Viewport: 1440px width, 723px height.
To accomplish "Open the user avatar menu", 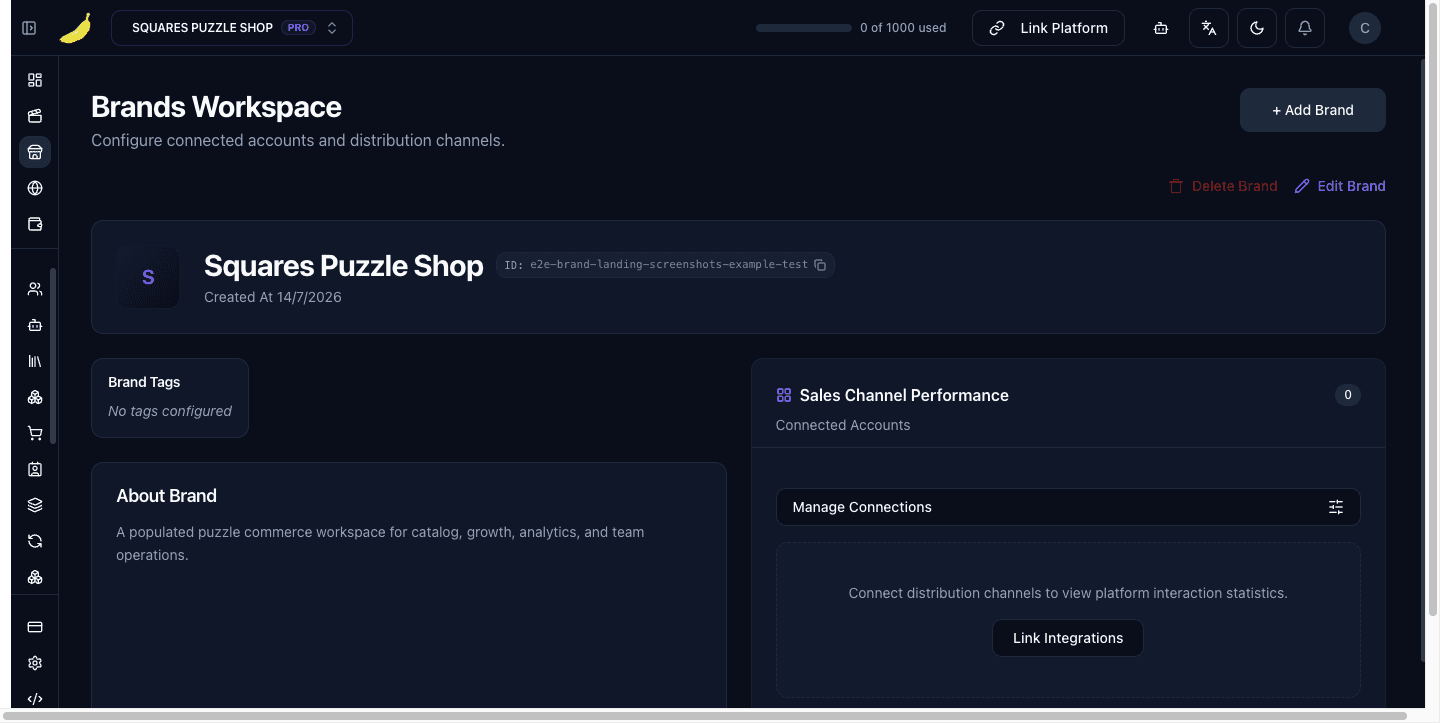I will click(x=1365, y=28).
